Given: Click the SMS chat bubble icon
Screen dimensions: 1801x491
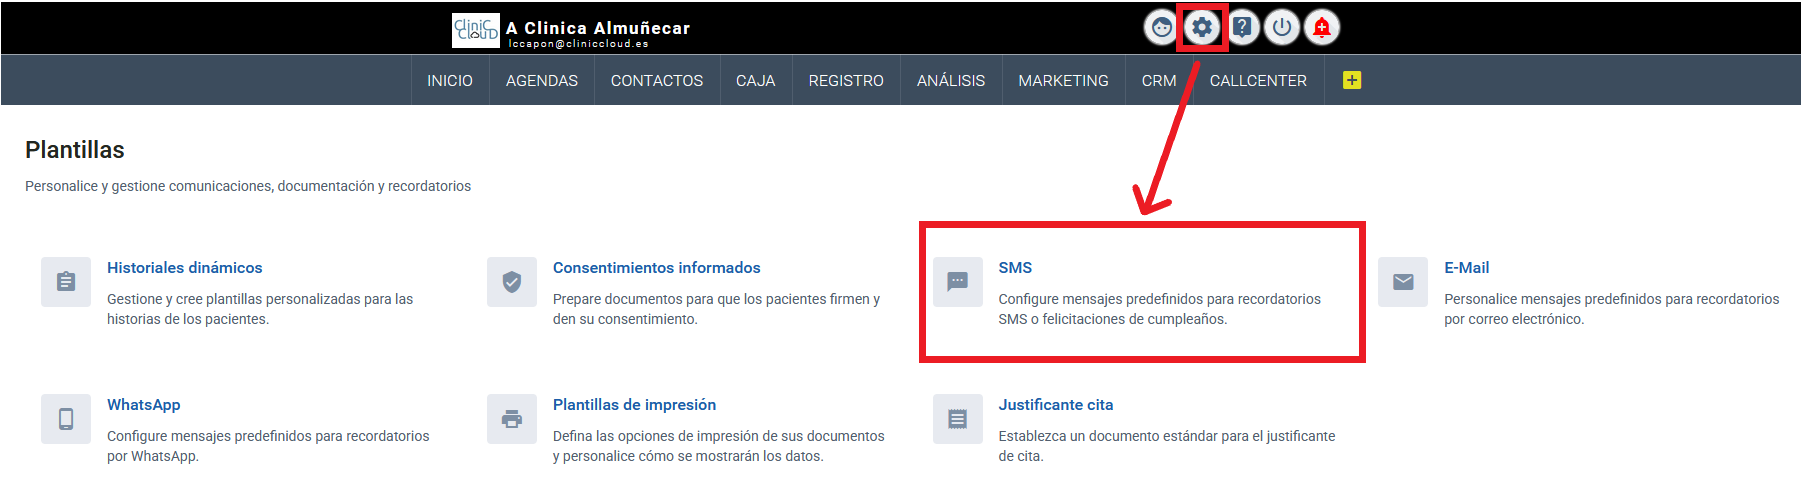Looking at the screenshot, I should [x=958, y=282].
